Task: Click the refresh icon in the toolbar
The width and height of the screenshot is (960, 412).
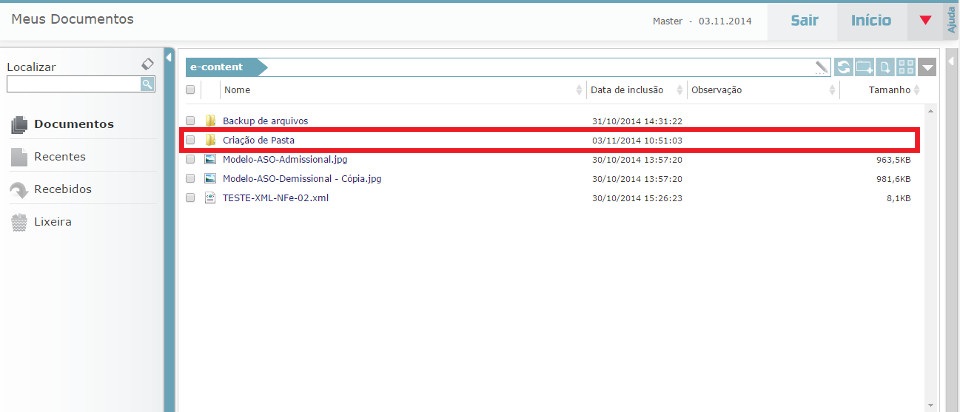Action: coord(844,67)
